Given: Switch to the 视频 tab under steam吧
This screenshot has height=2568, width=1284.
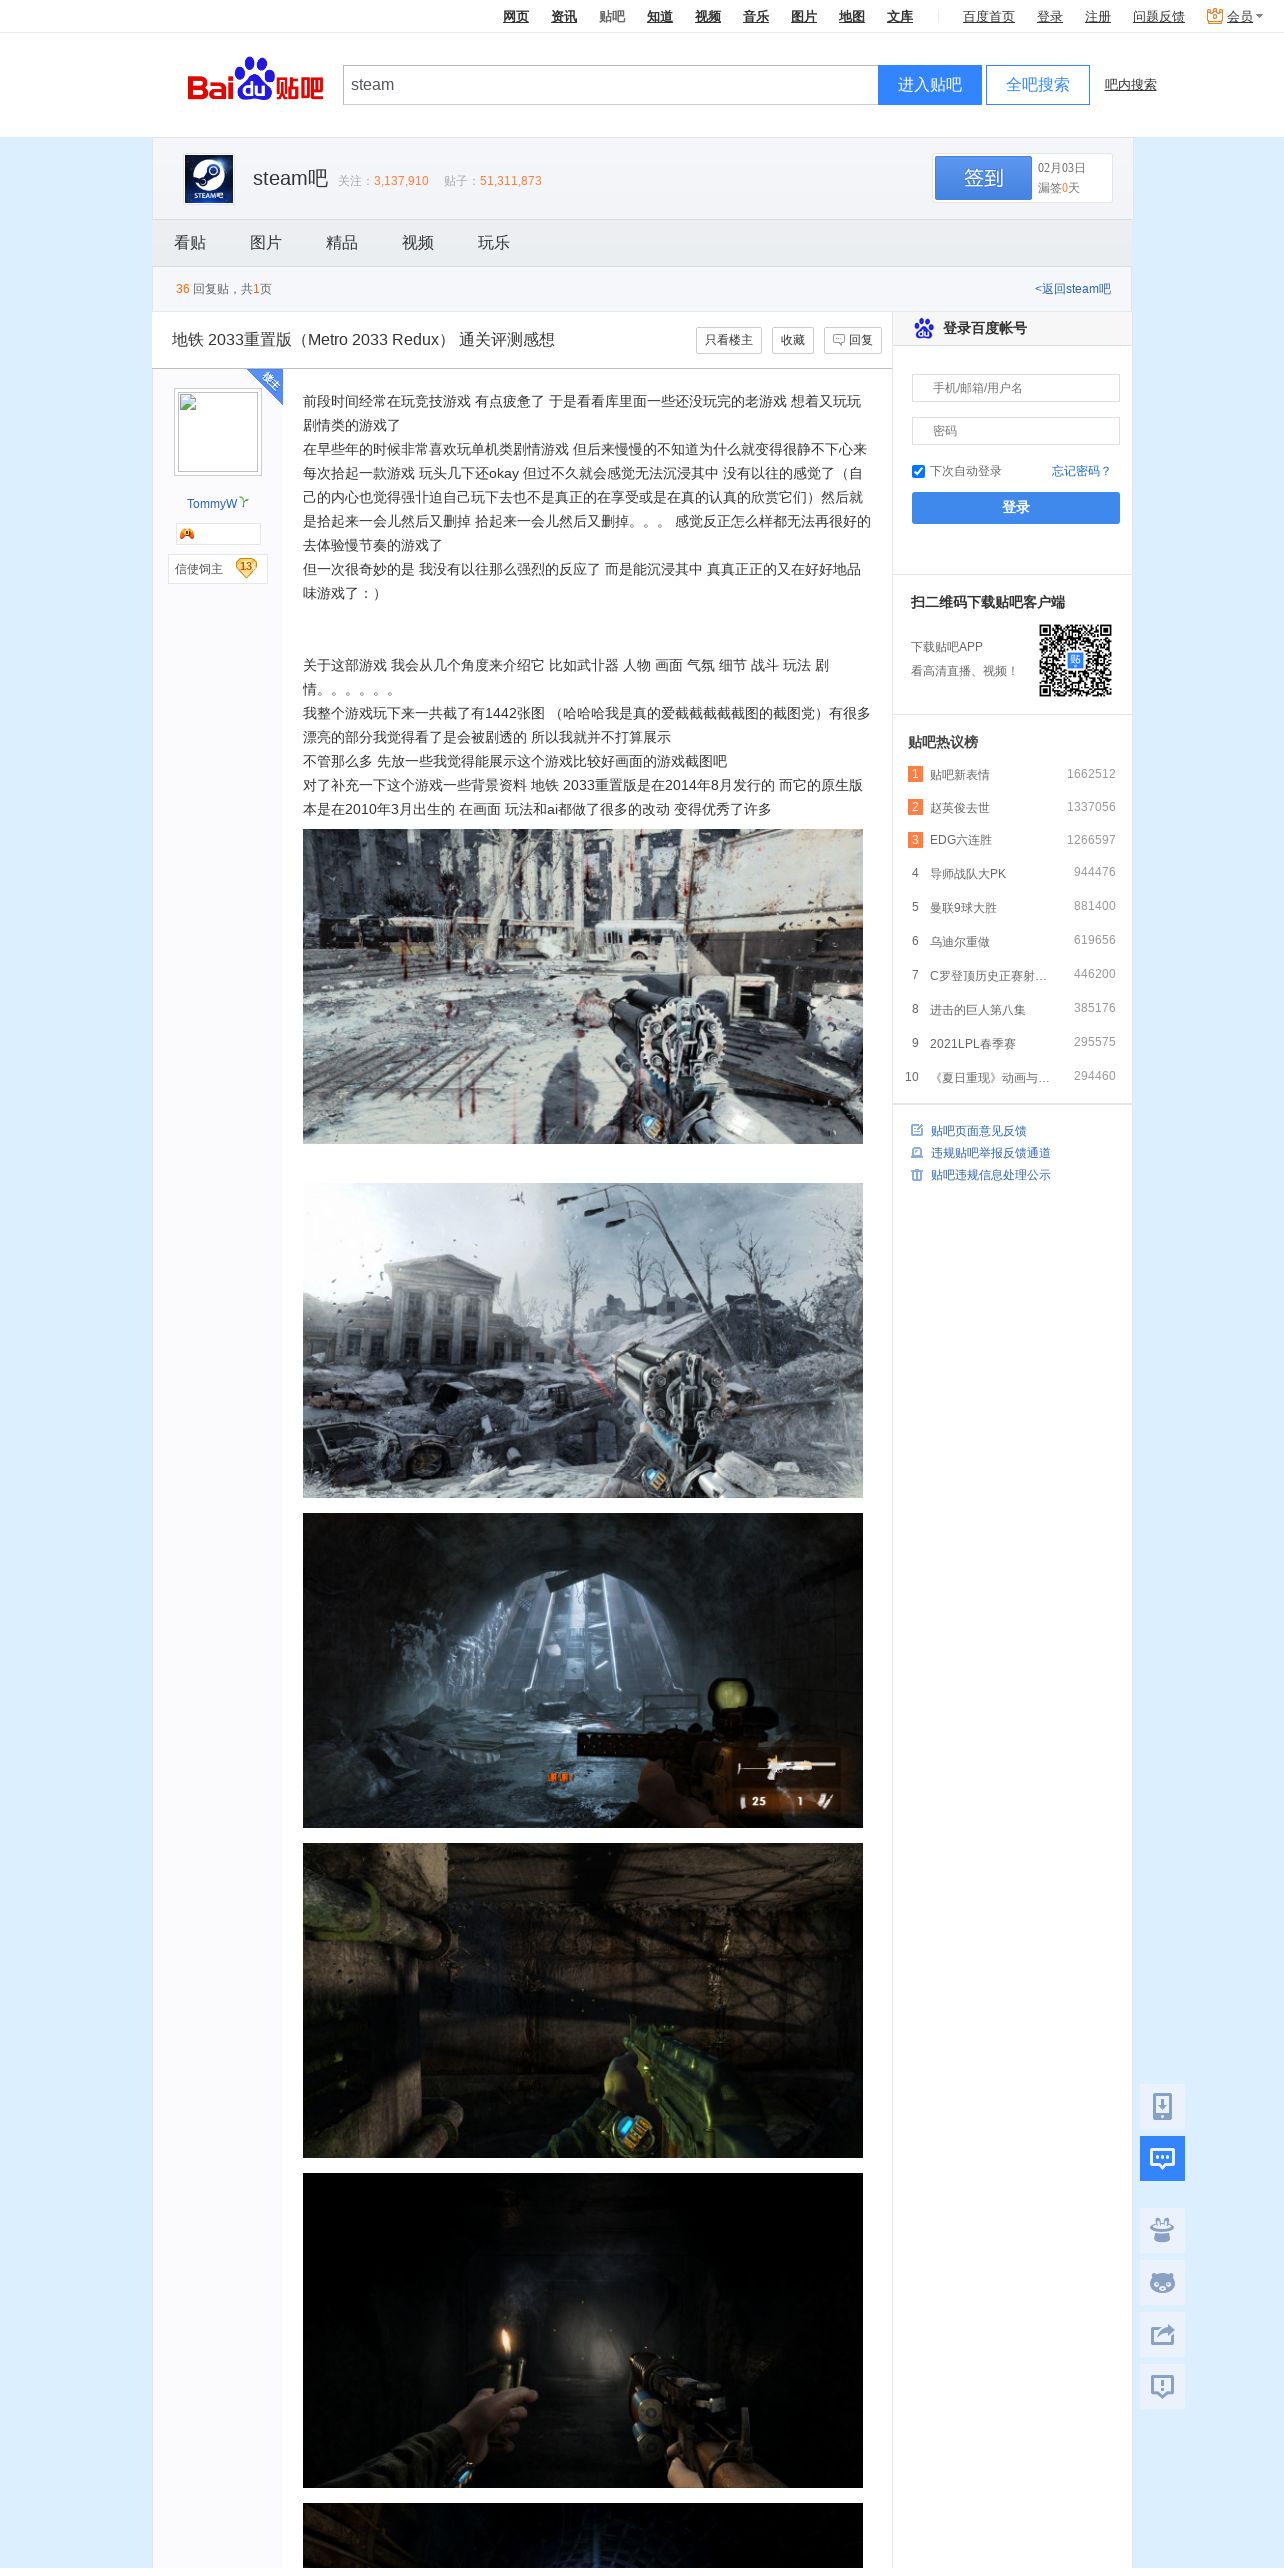Looking at the screenshot, I should 418,243.
